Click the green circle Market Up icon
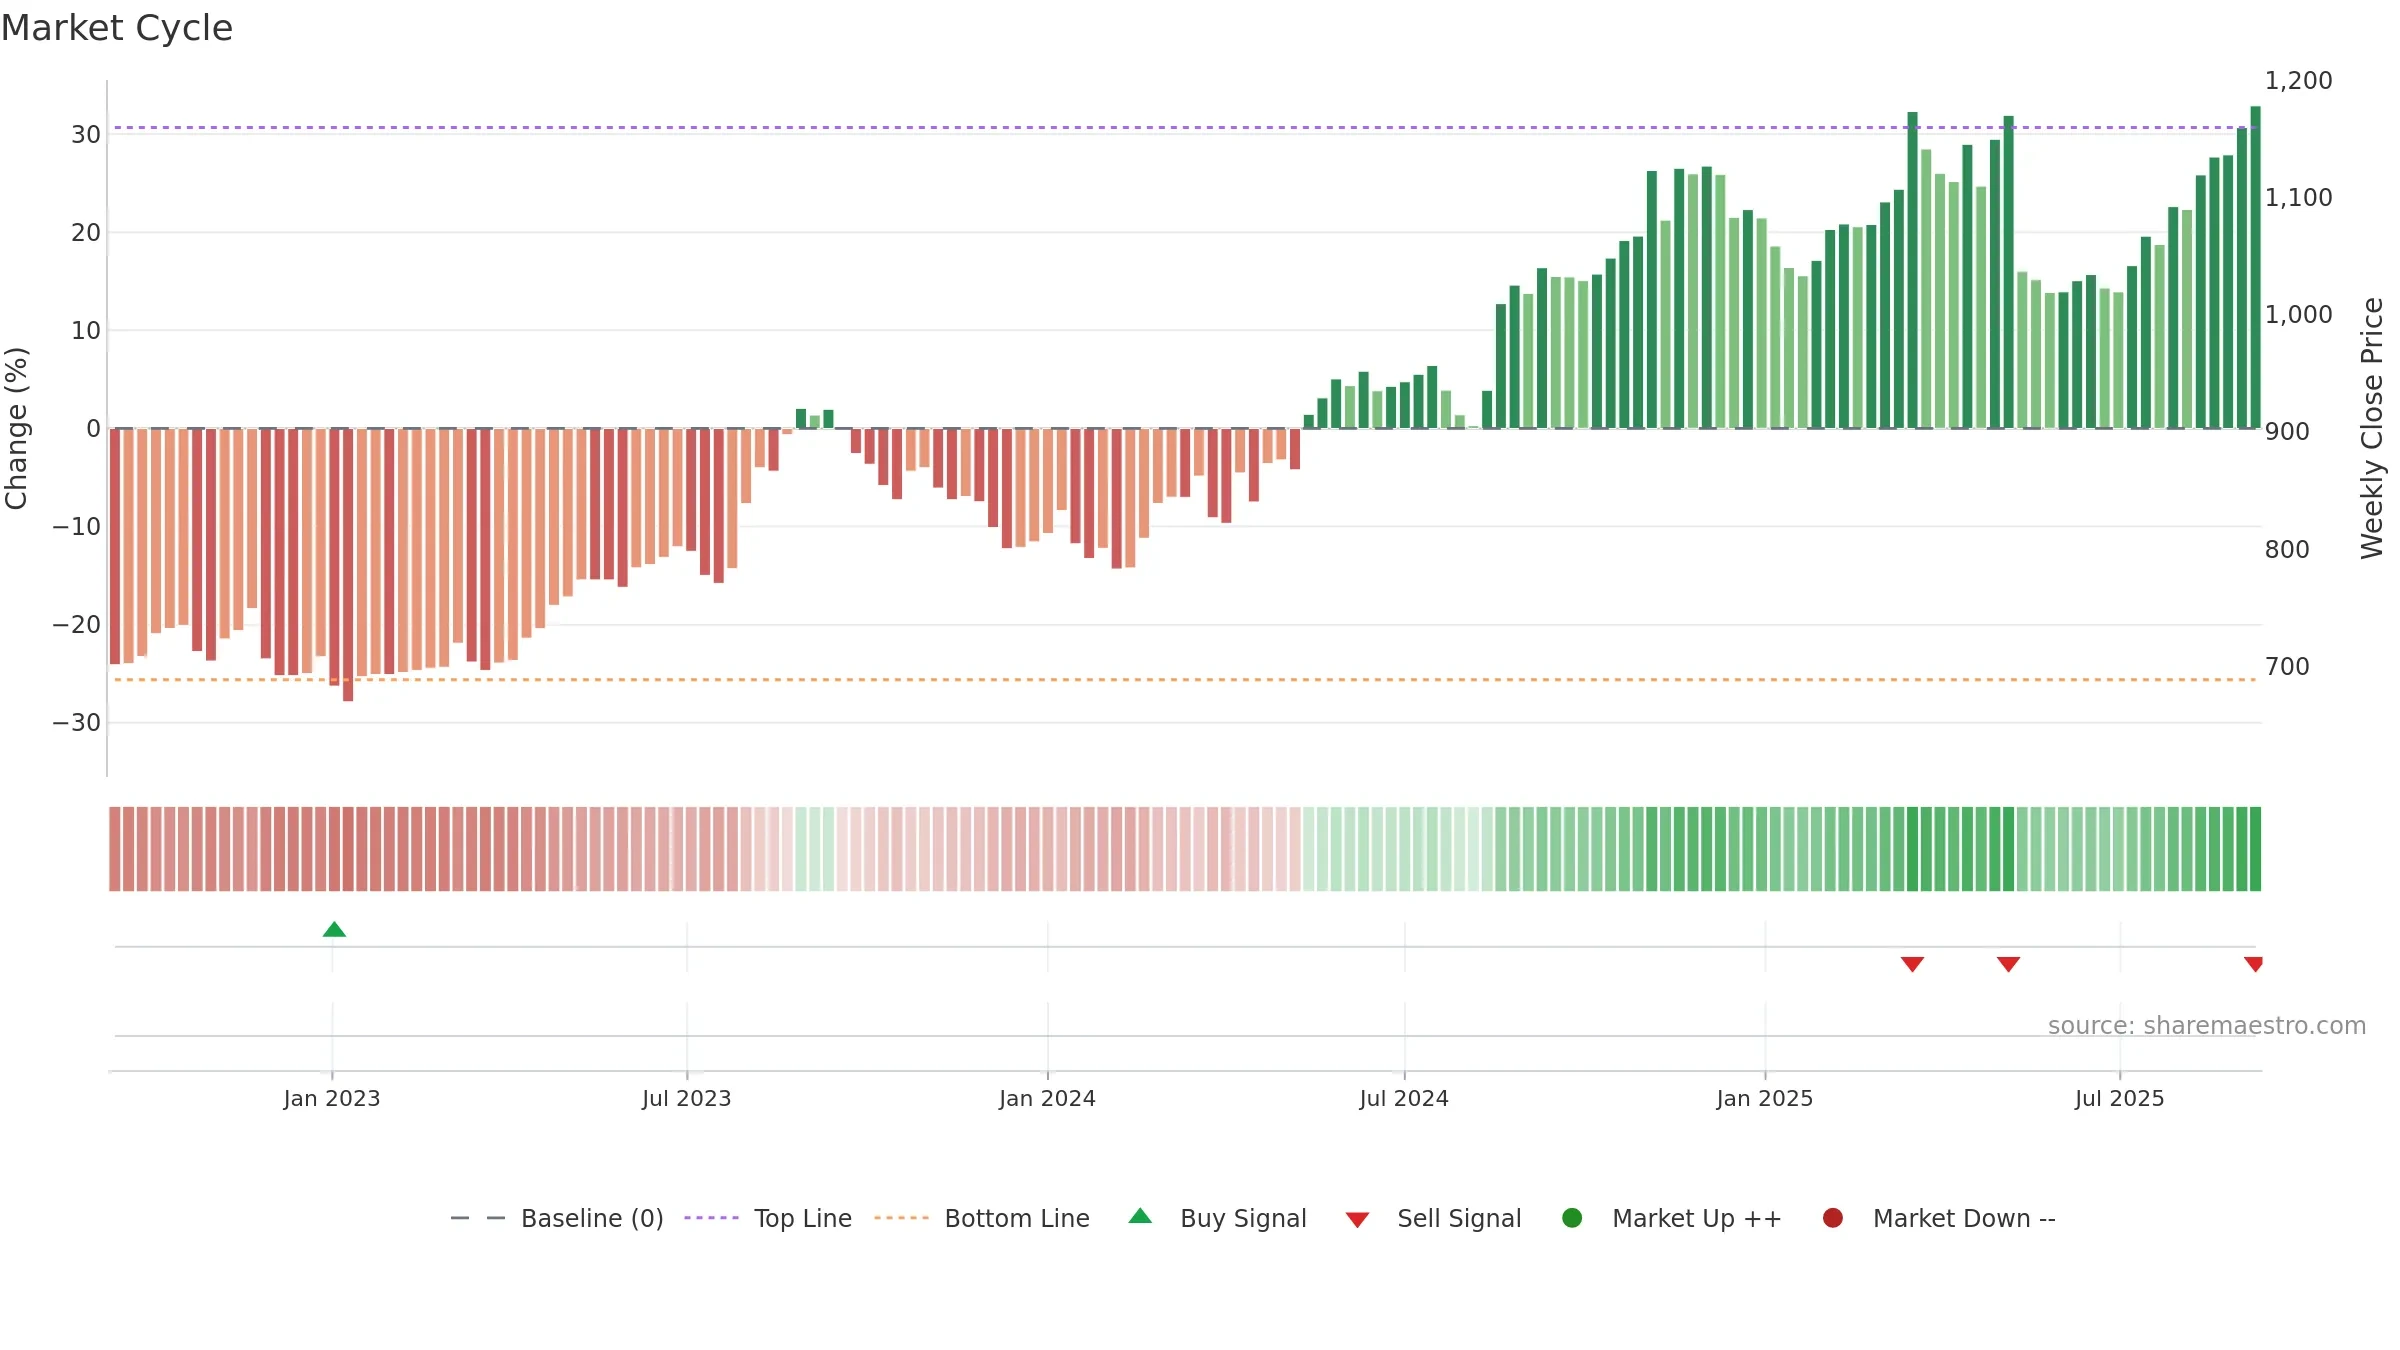The image size is (2400, 1350). pos(1572,1217)
